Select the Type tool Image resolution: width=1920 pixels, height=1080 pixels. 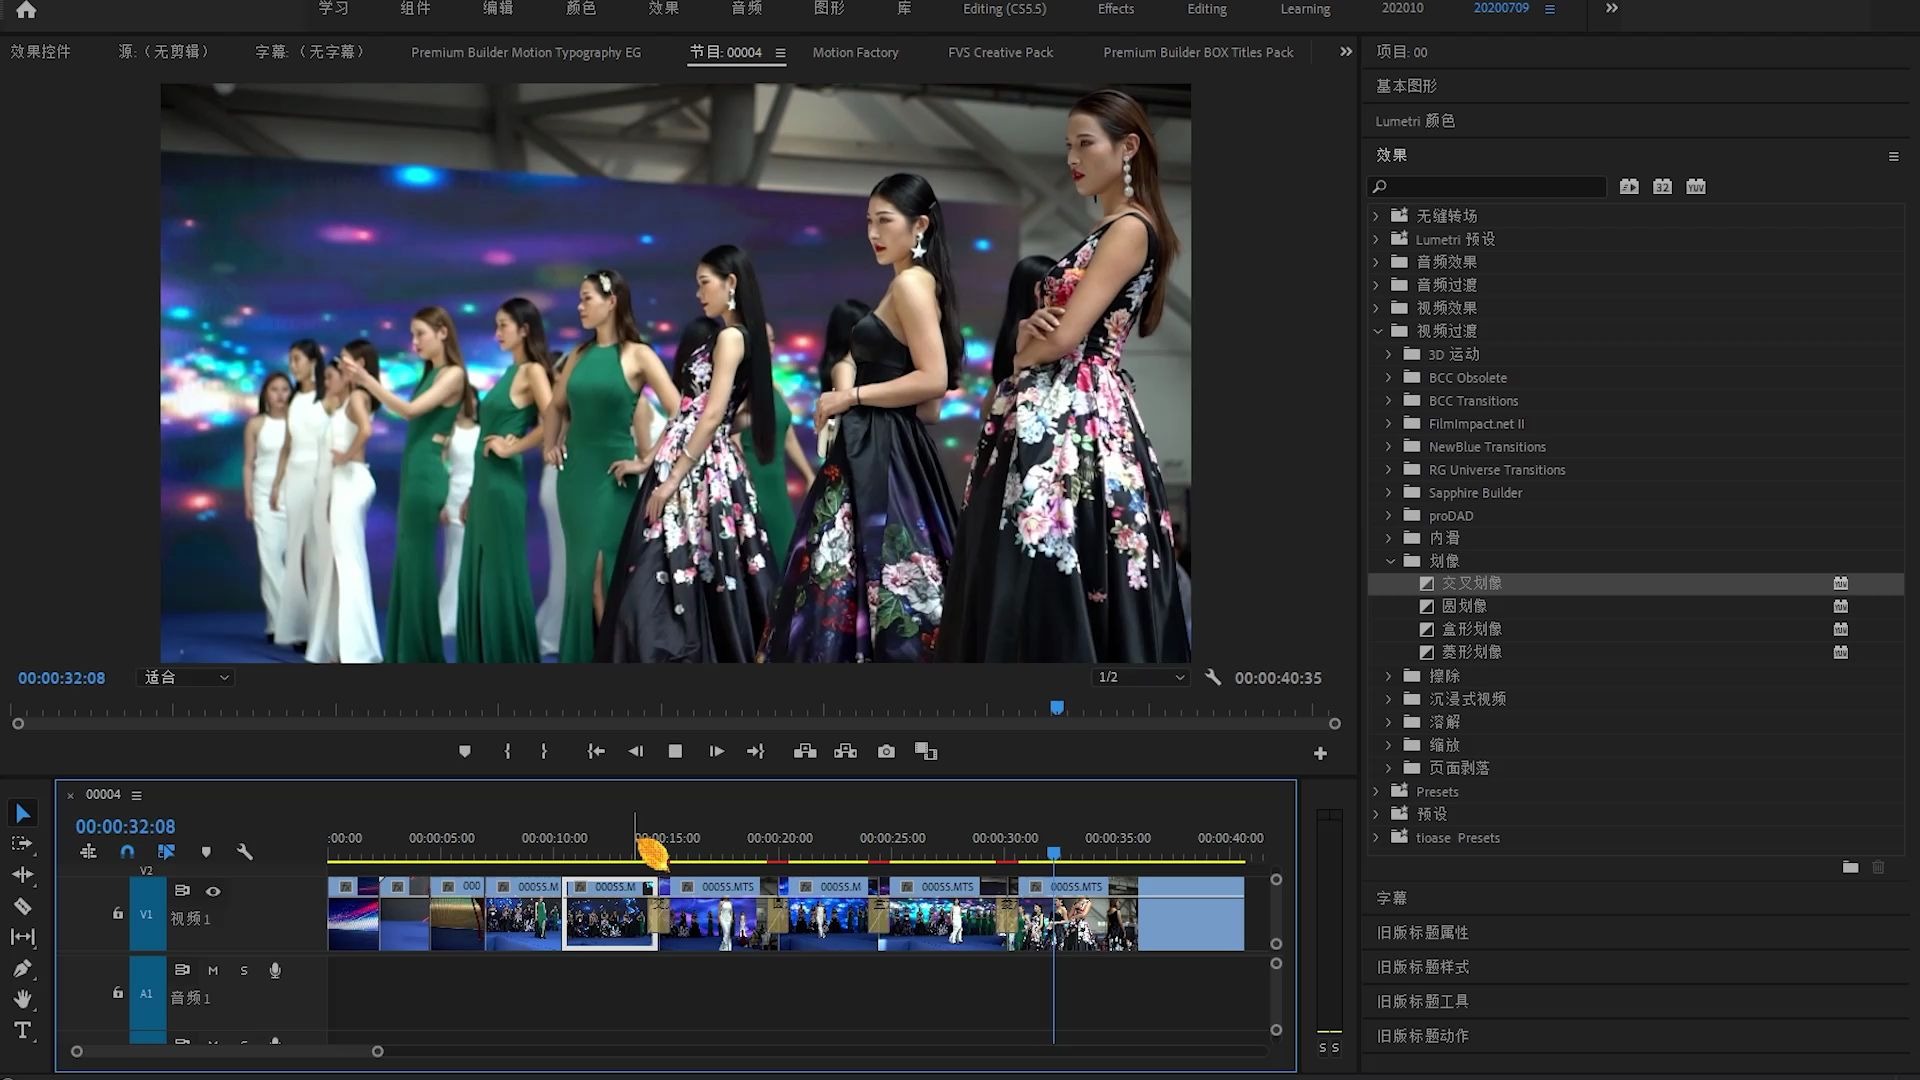(22, 1030)
